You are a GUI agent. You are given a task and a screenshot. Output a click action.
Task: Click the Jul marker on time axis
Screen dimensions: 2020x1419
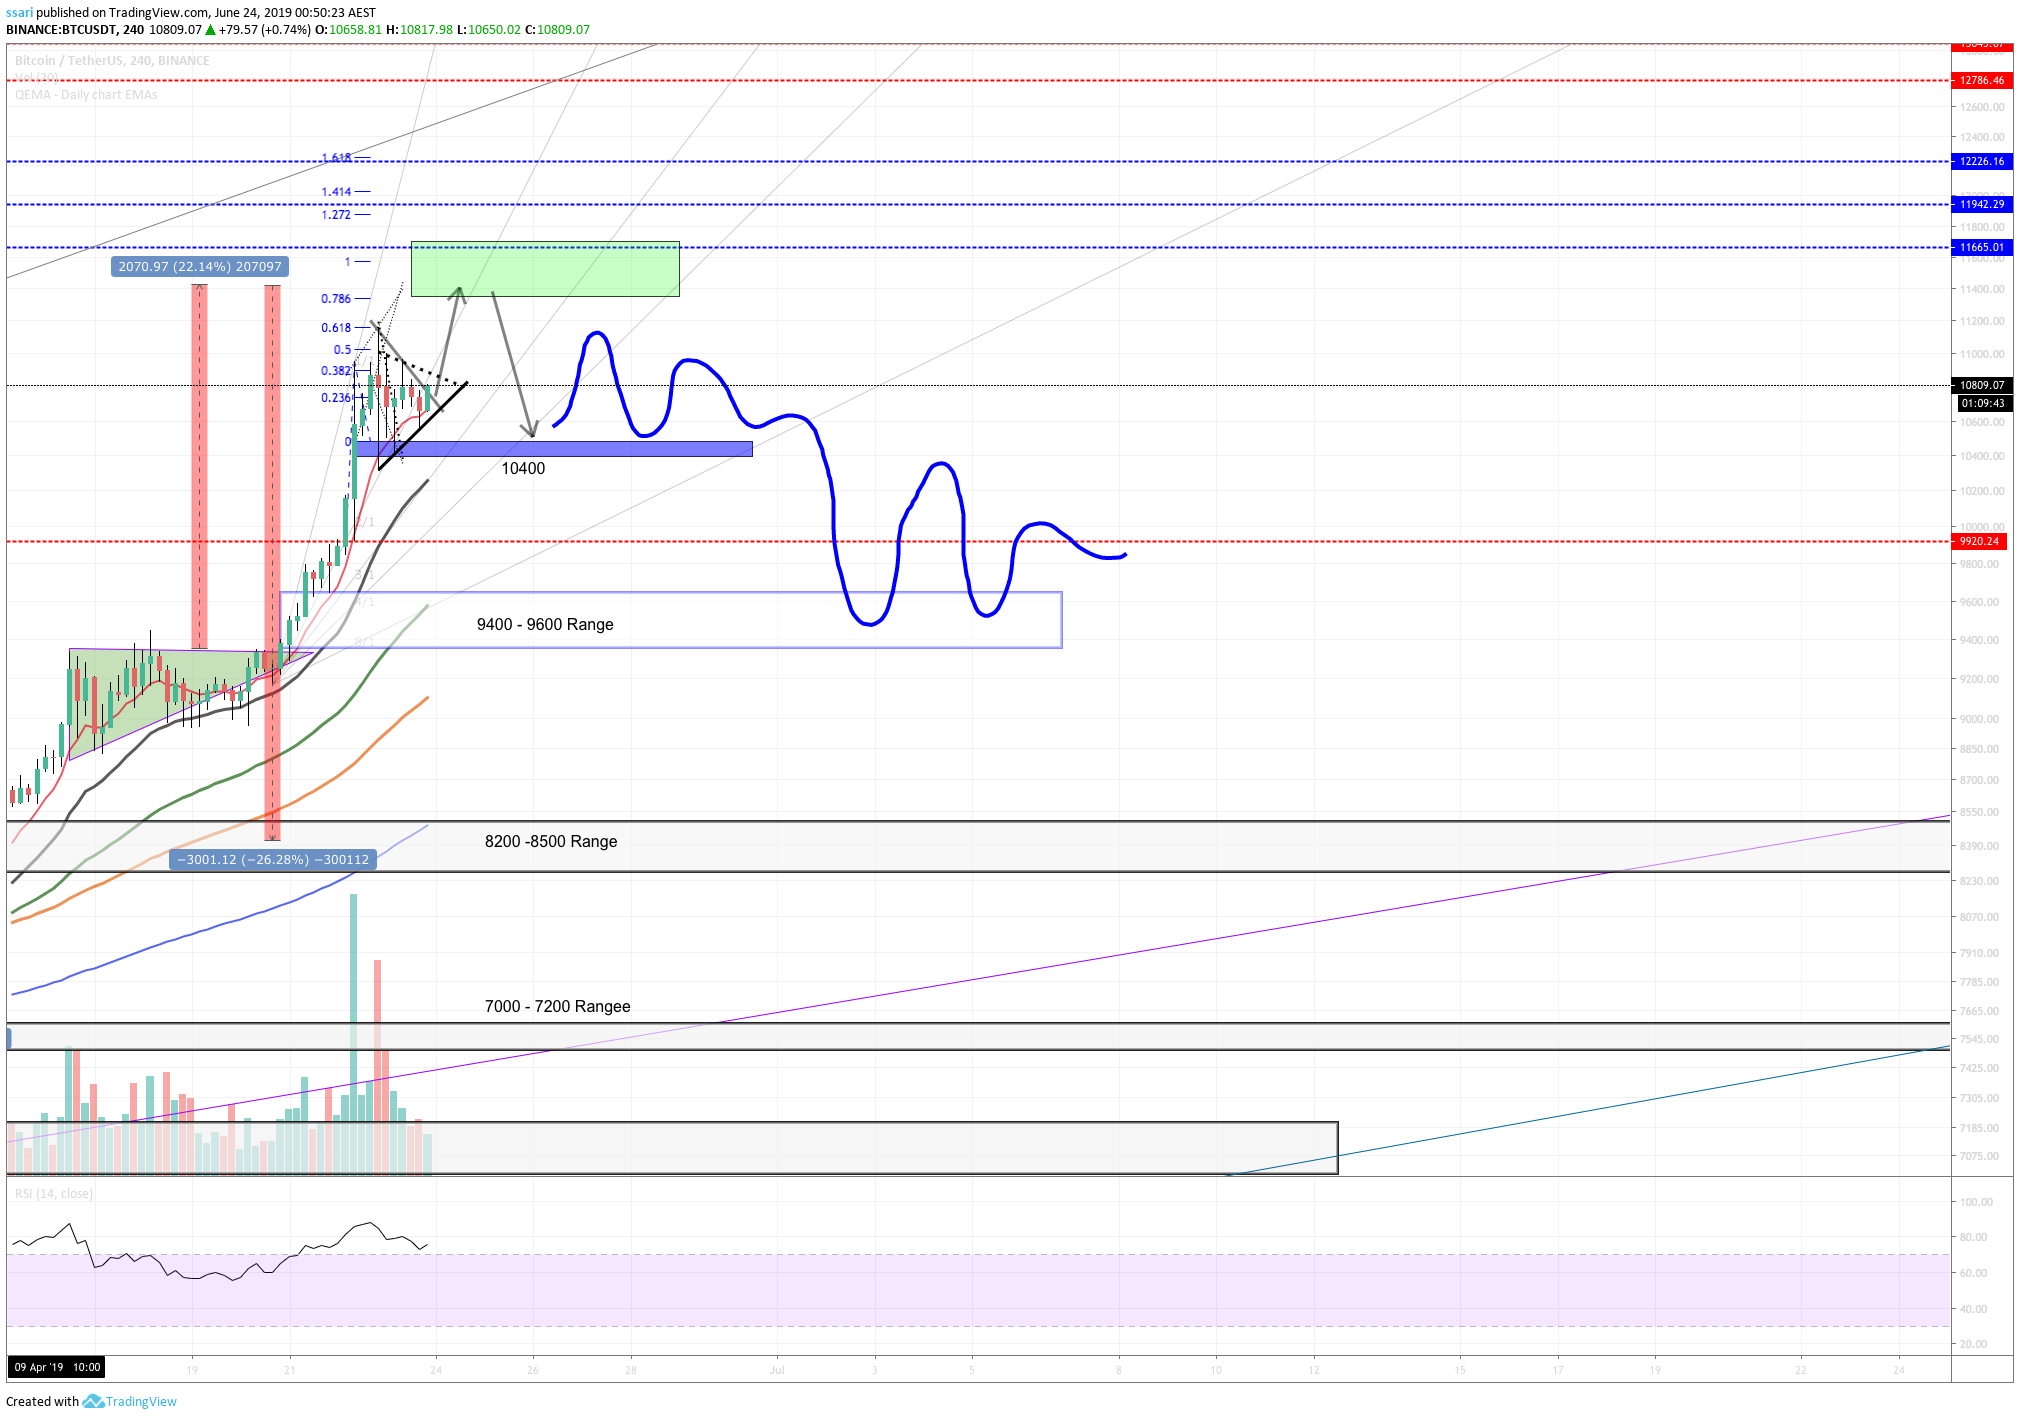(777, 1370)
